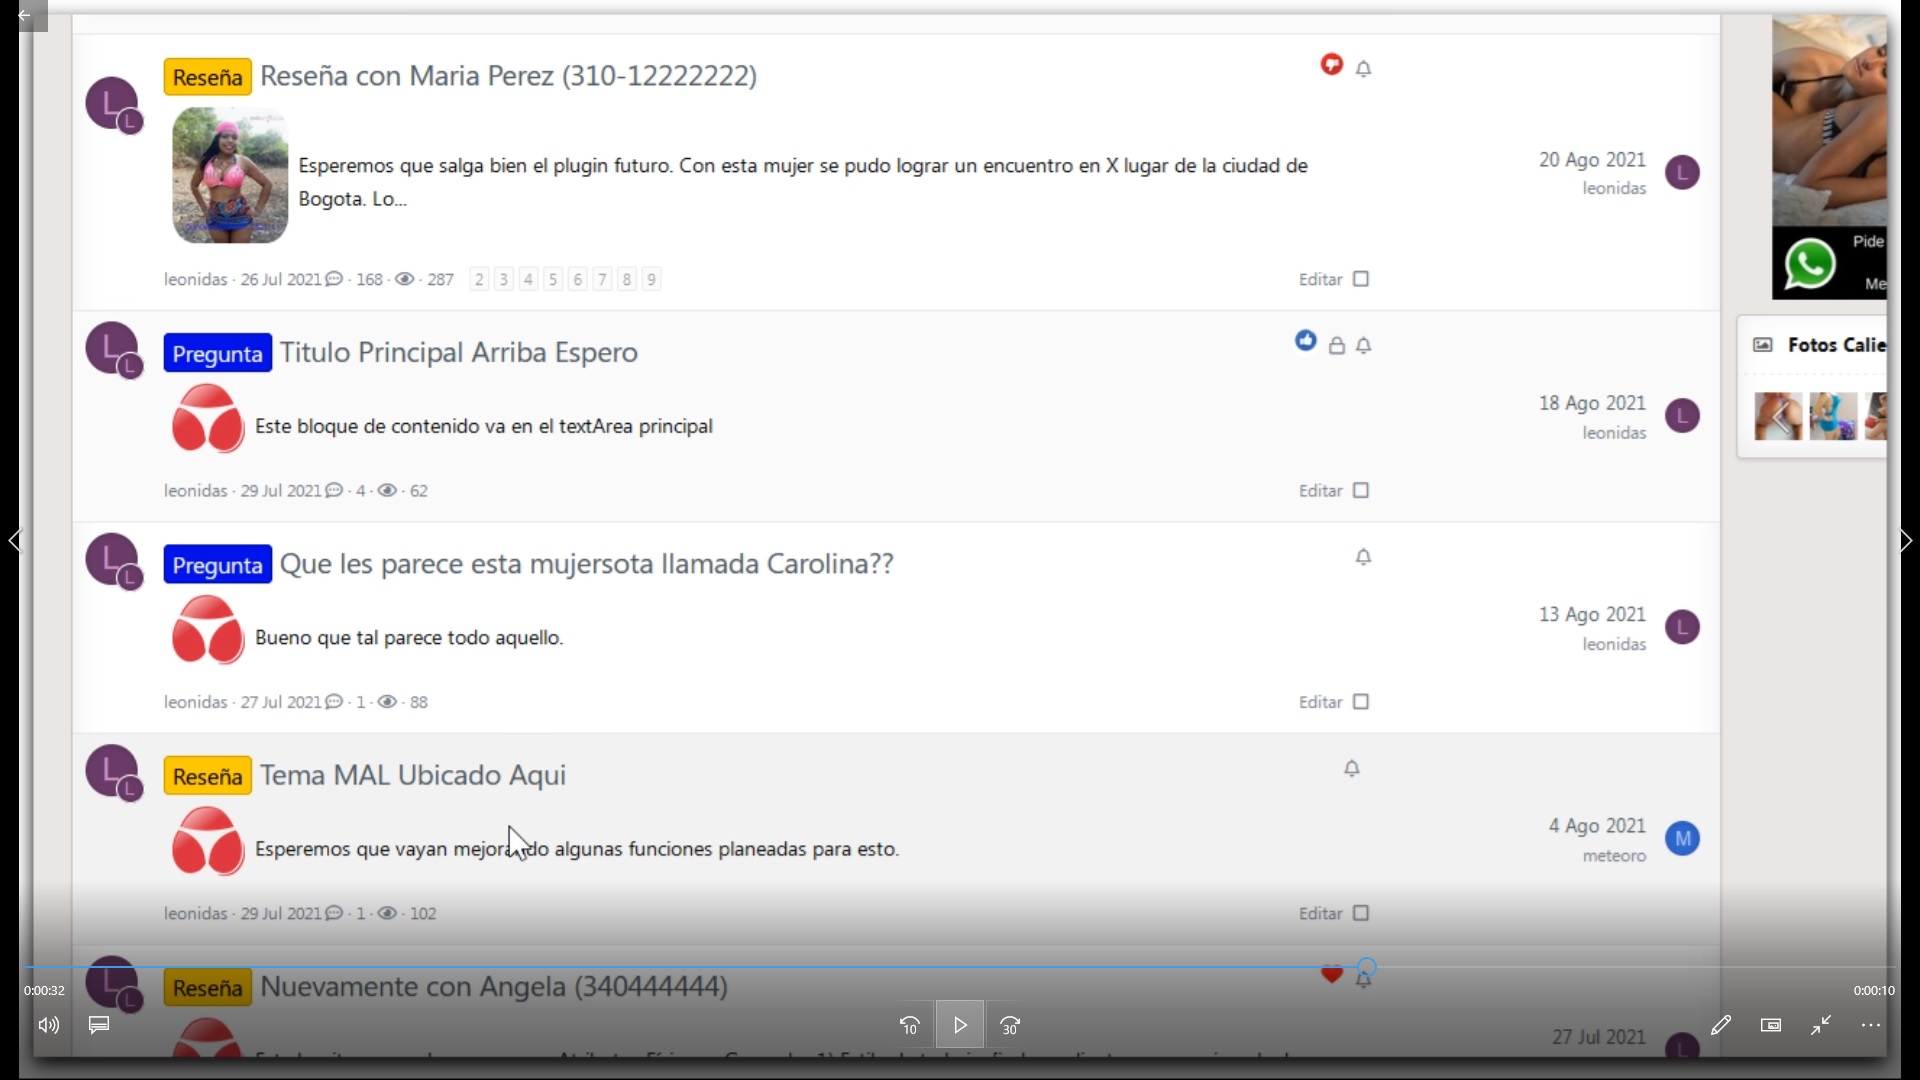Click the Reseña tag on Tema MAL Ubicado thread

[208, 777]
